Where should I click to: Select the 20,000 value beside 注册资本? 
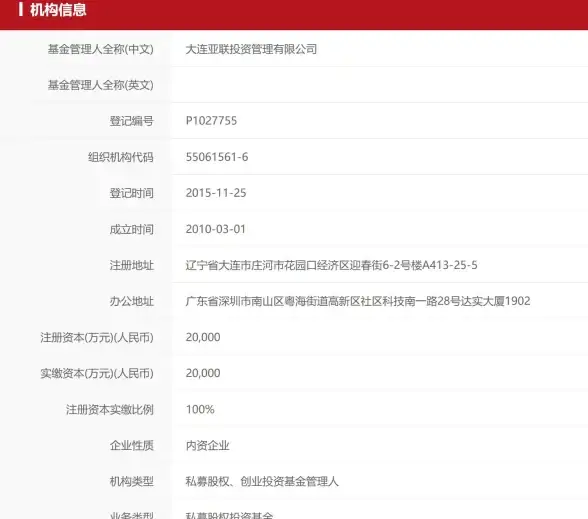[x=203, y=337]
